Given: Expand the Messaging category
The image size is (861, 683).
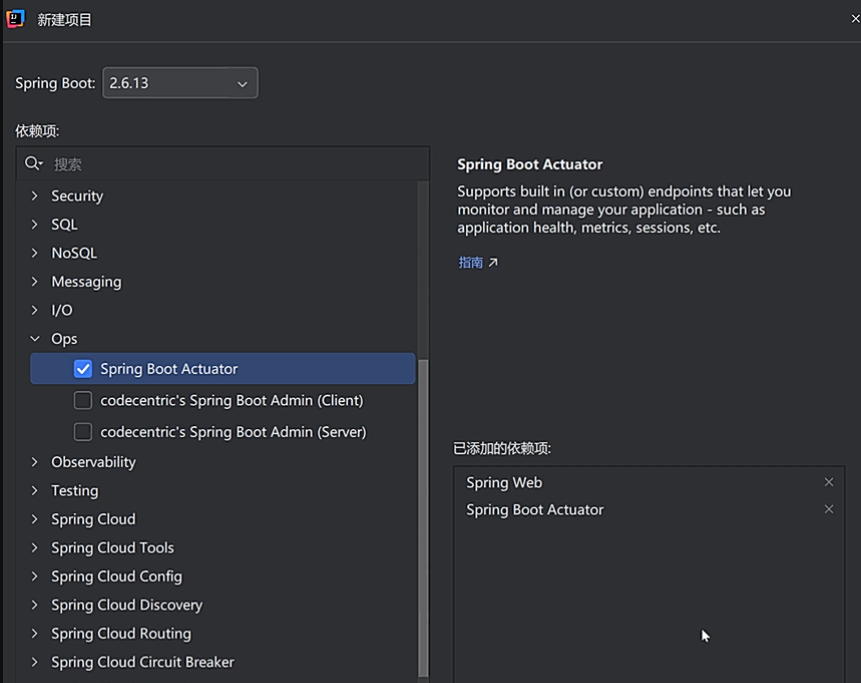Looking at the screenshot, I should [x=35, y=282].
